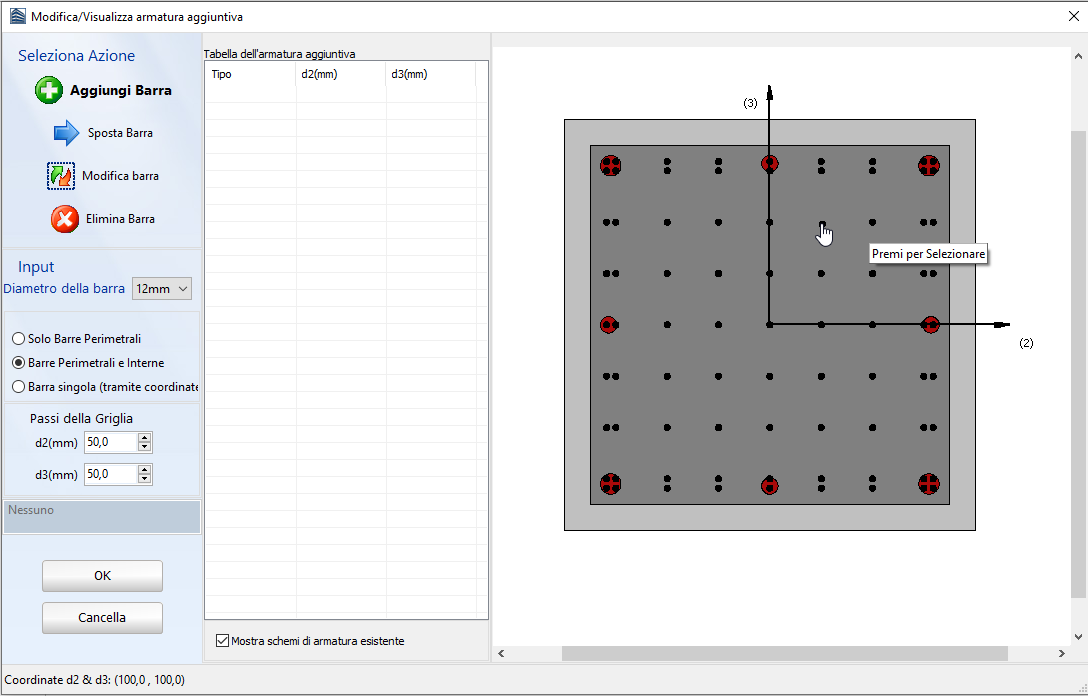
Task: Choose Barra singola radio option
Action: tap(19, 387)
